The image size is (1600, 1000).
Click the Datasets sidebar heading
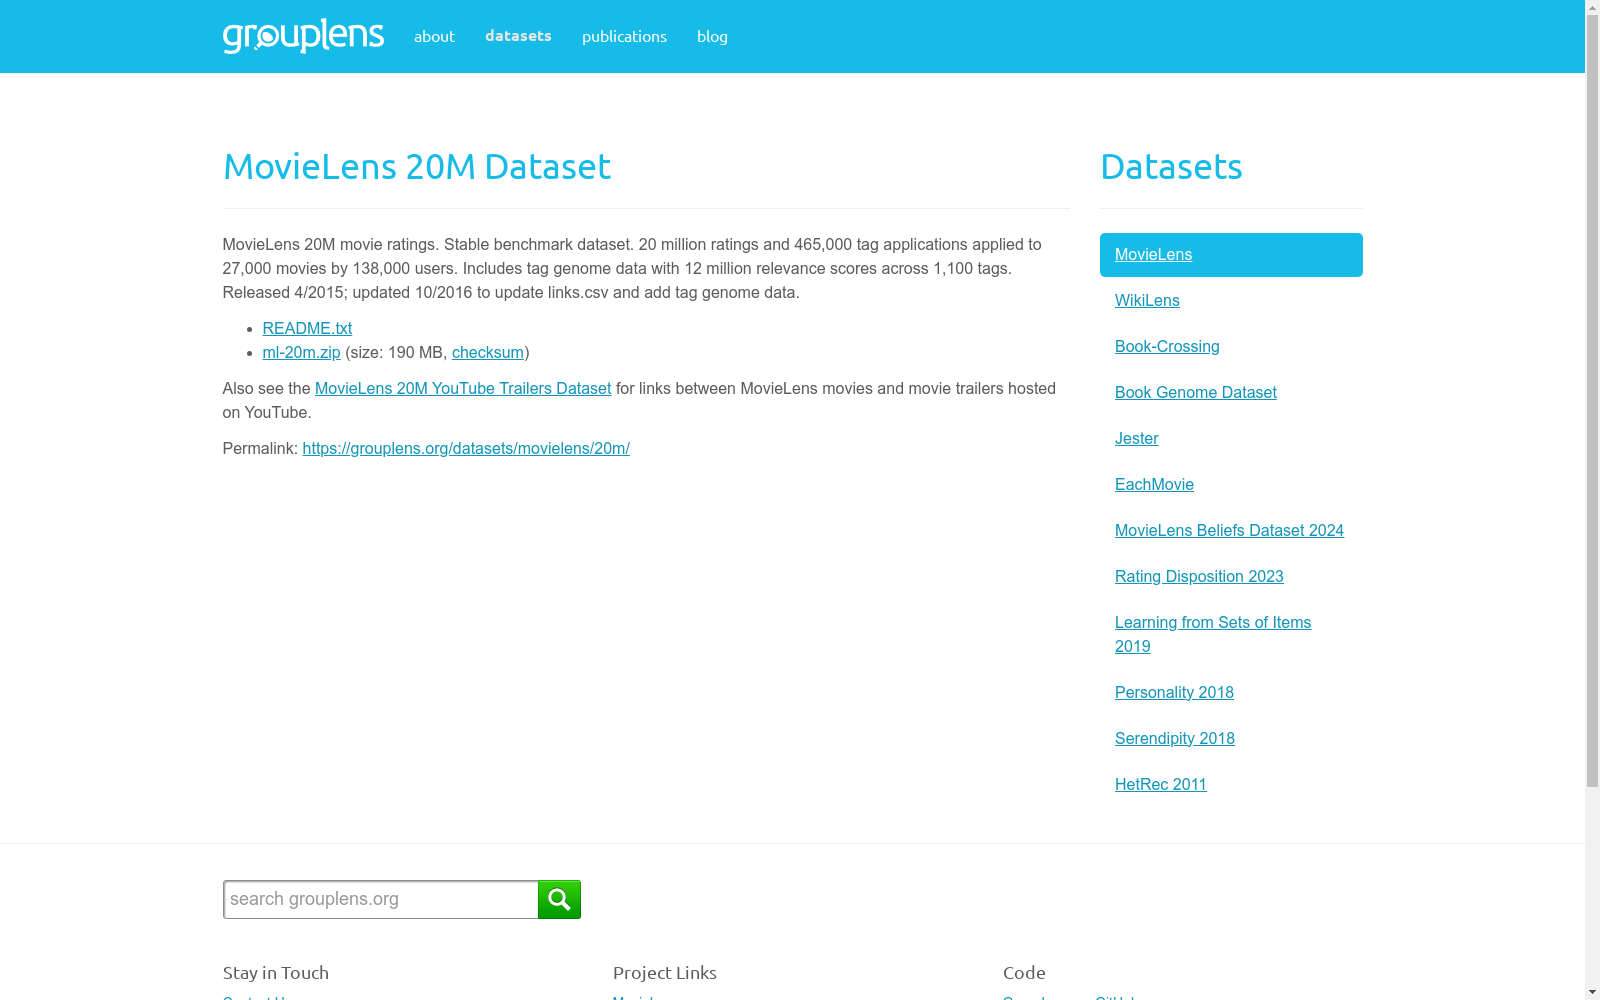click(x=1171, y=166)
